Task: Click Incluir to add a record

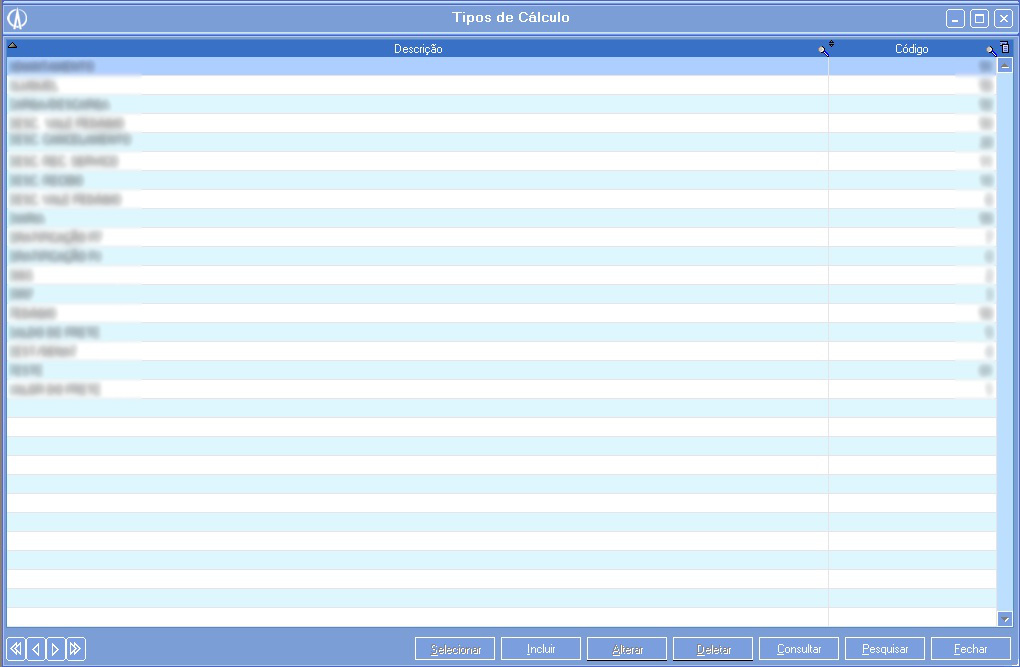Action: pos(541,649)
